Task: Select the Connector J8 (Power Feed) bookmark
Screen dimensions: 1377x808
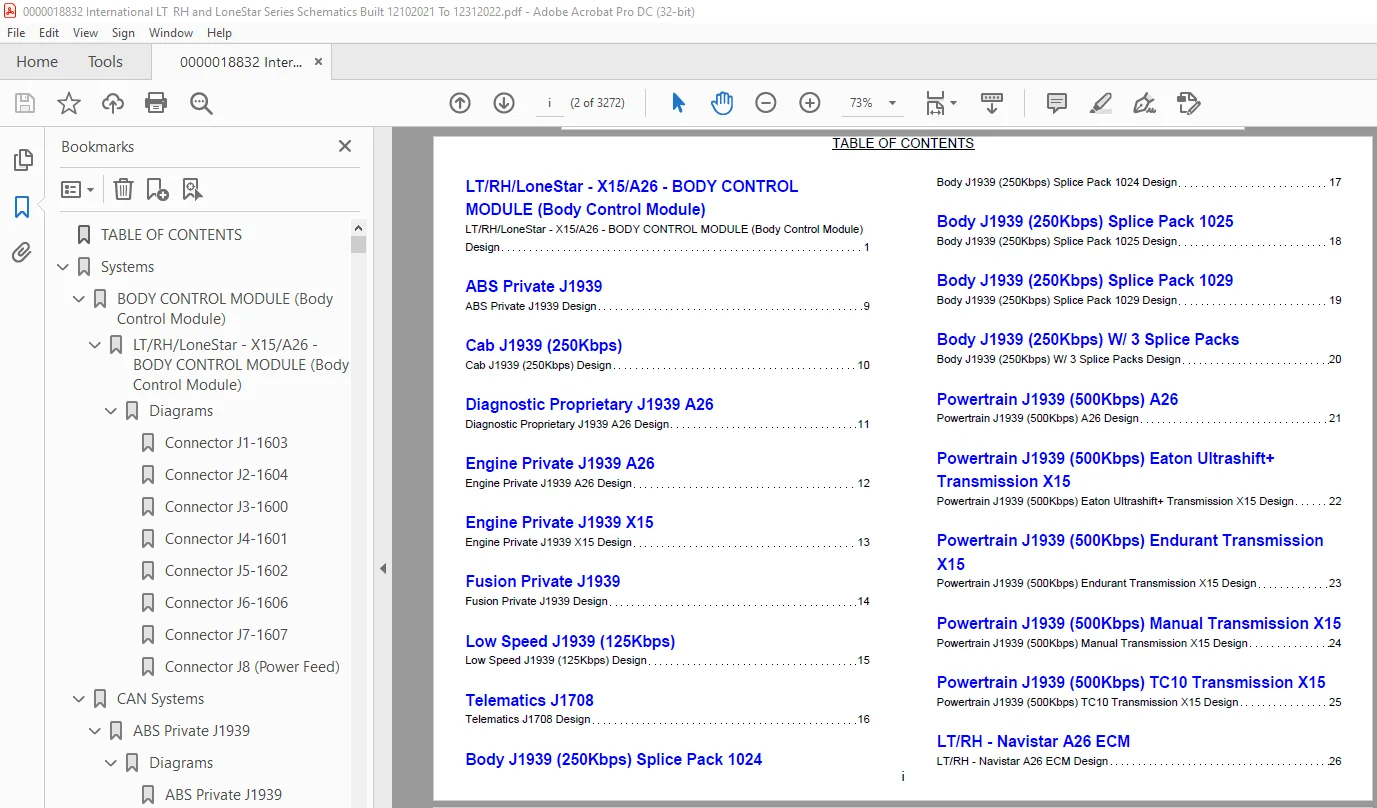Action: [252, 667]
